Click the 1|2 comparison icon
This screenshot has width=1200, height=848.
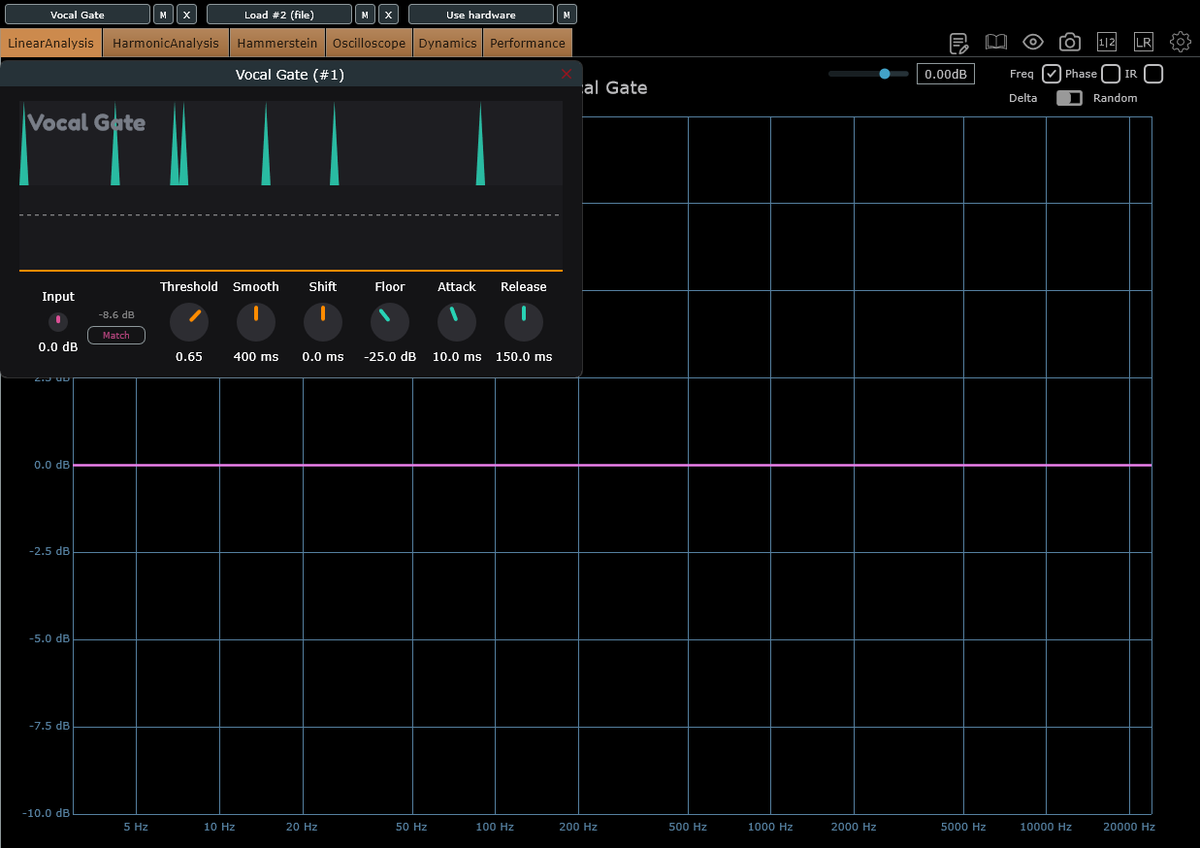click(1107, 42)
